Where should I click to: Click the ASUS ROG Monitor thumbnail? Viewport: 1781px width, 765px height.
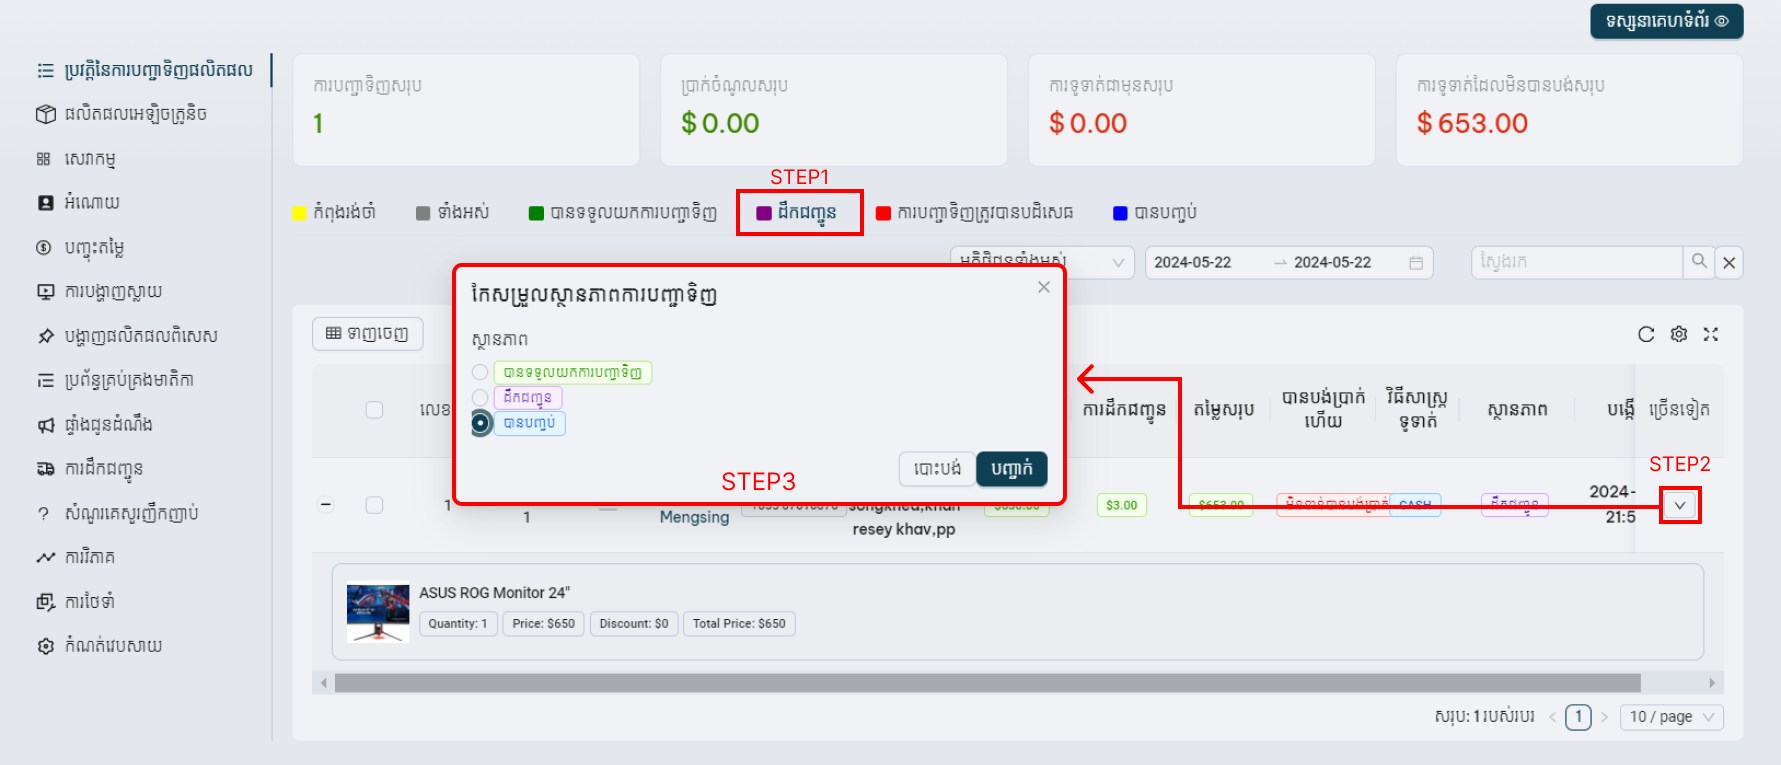point(378,613)
